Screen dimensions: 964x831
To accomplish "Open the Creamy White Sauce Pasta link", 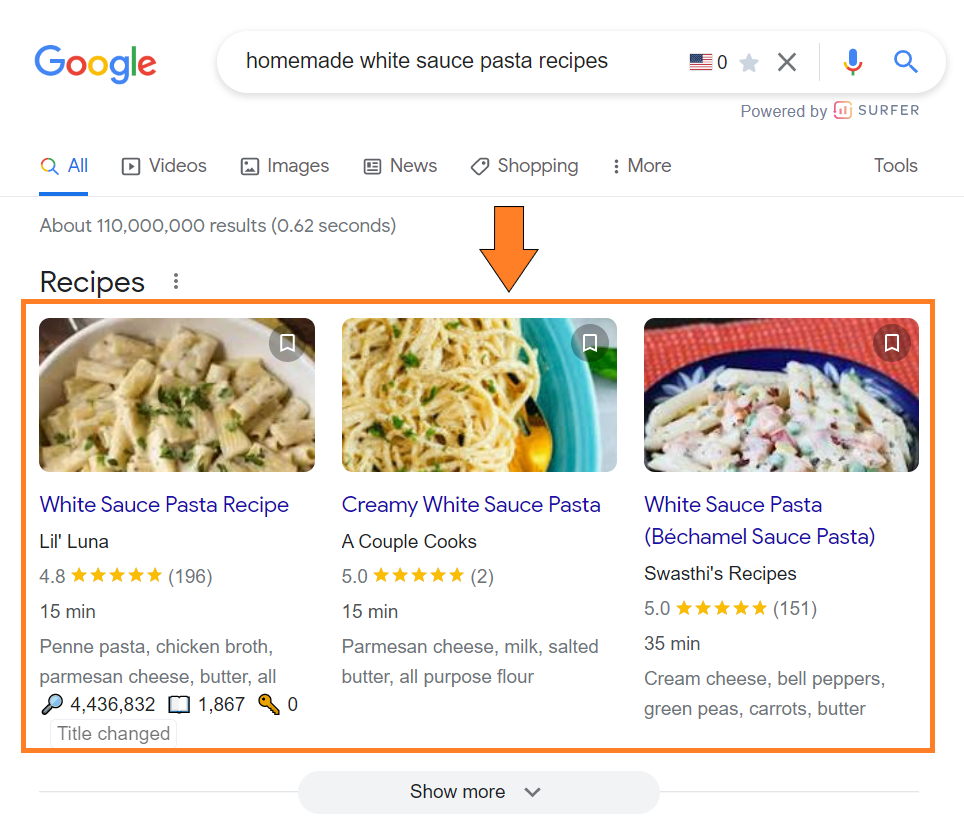I will [x=471, y=504].
